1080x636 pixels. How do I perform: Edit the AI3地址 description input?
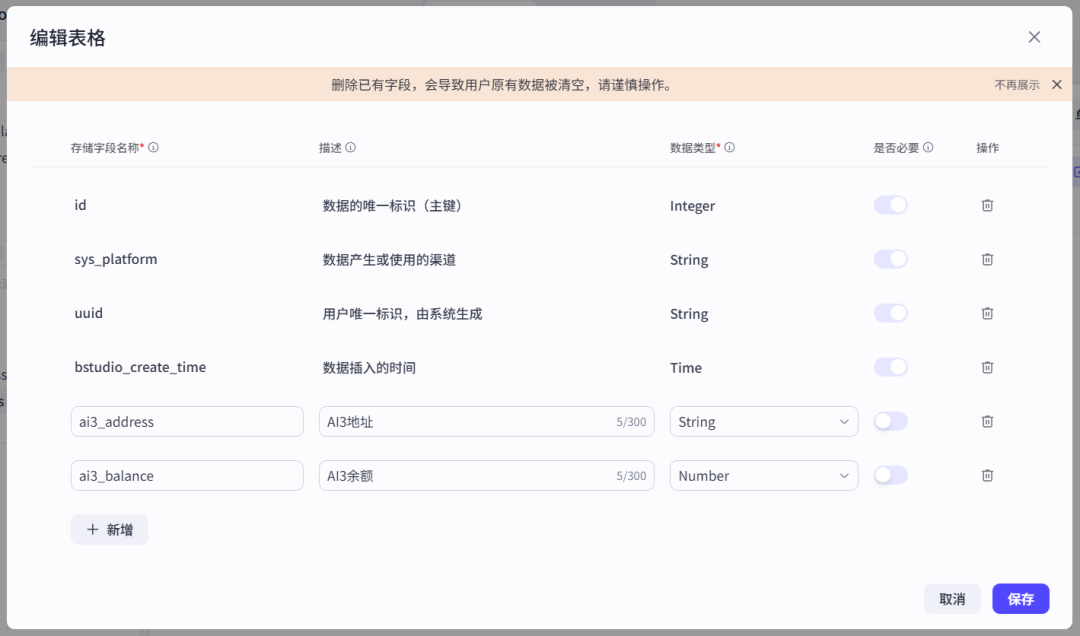486,422
